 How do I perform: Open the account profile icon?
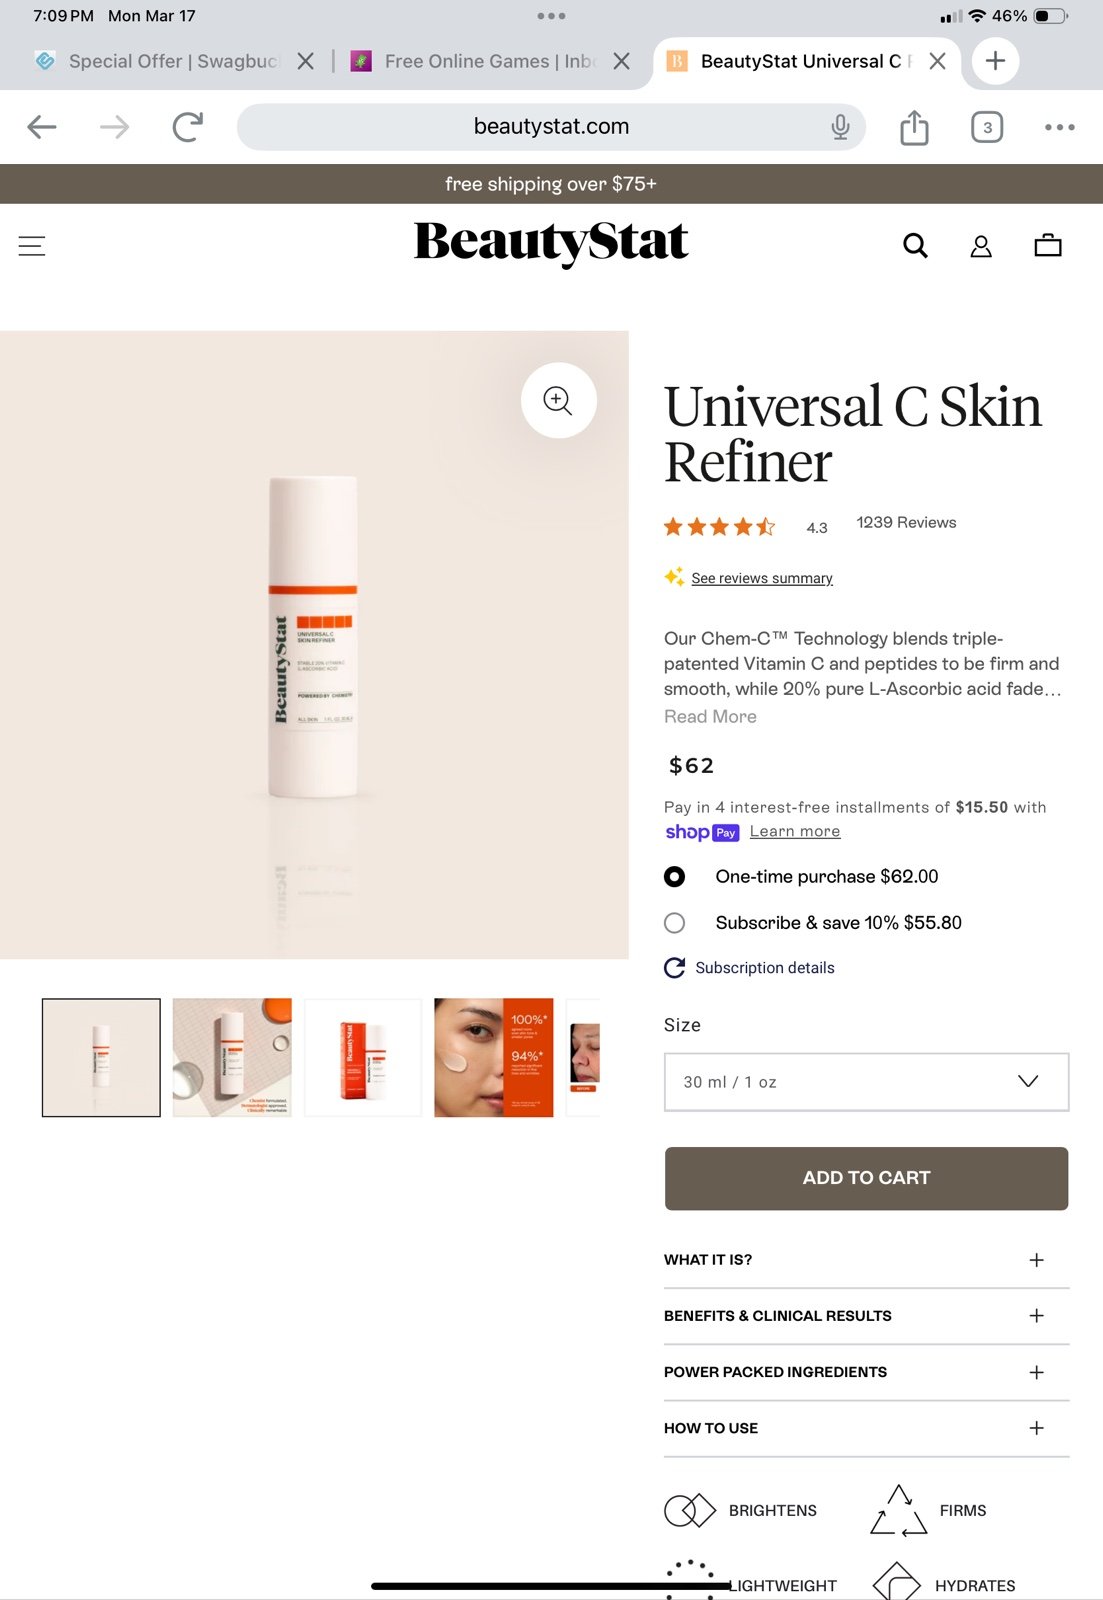pos(981,246)
